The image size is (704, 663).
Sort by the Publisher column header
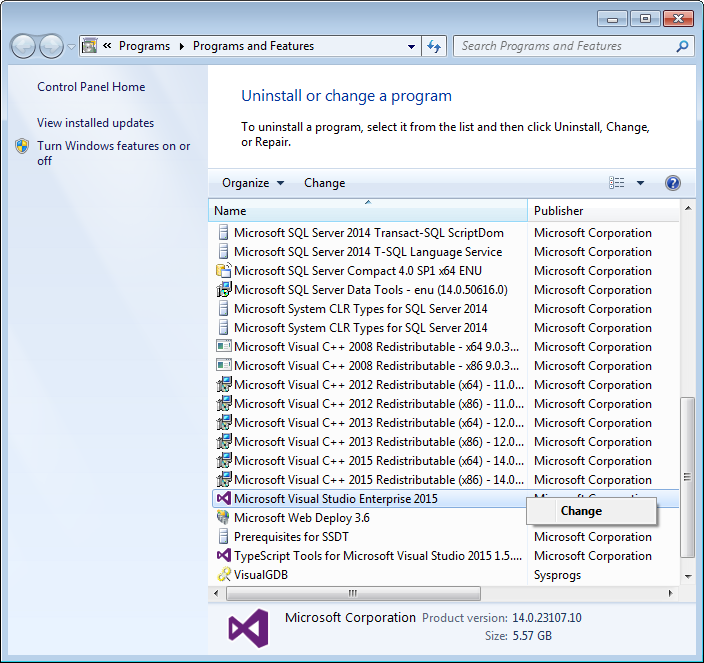[x=603, y=211]
